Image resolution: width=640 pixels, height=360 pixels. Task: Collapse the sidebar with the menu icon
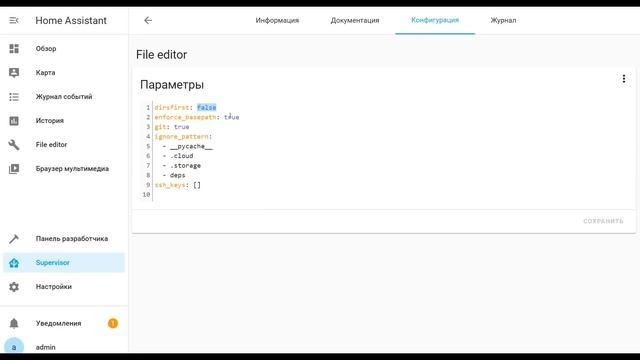click(x=14, y=20)
